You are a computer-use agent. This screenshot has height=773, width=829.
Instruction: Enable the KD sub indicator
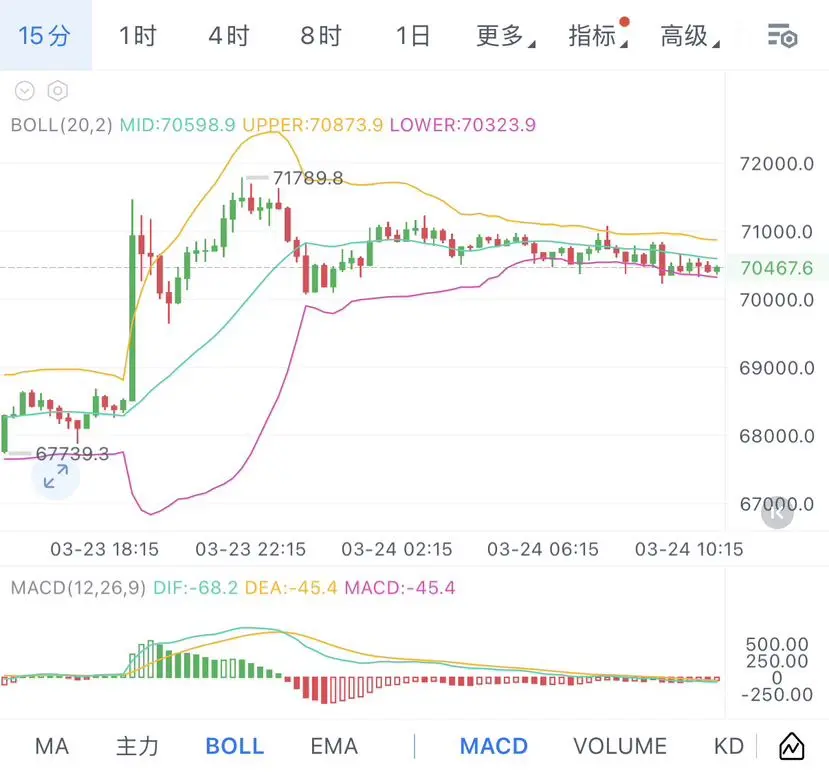(x=729, y=746)
